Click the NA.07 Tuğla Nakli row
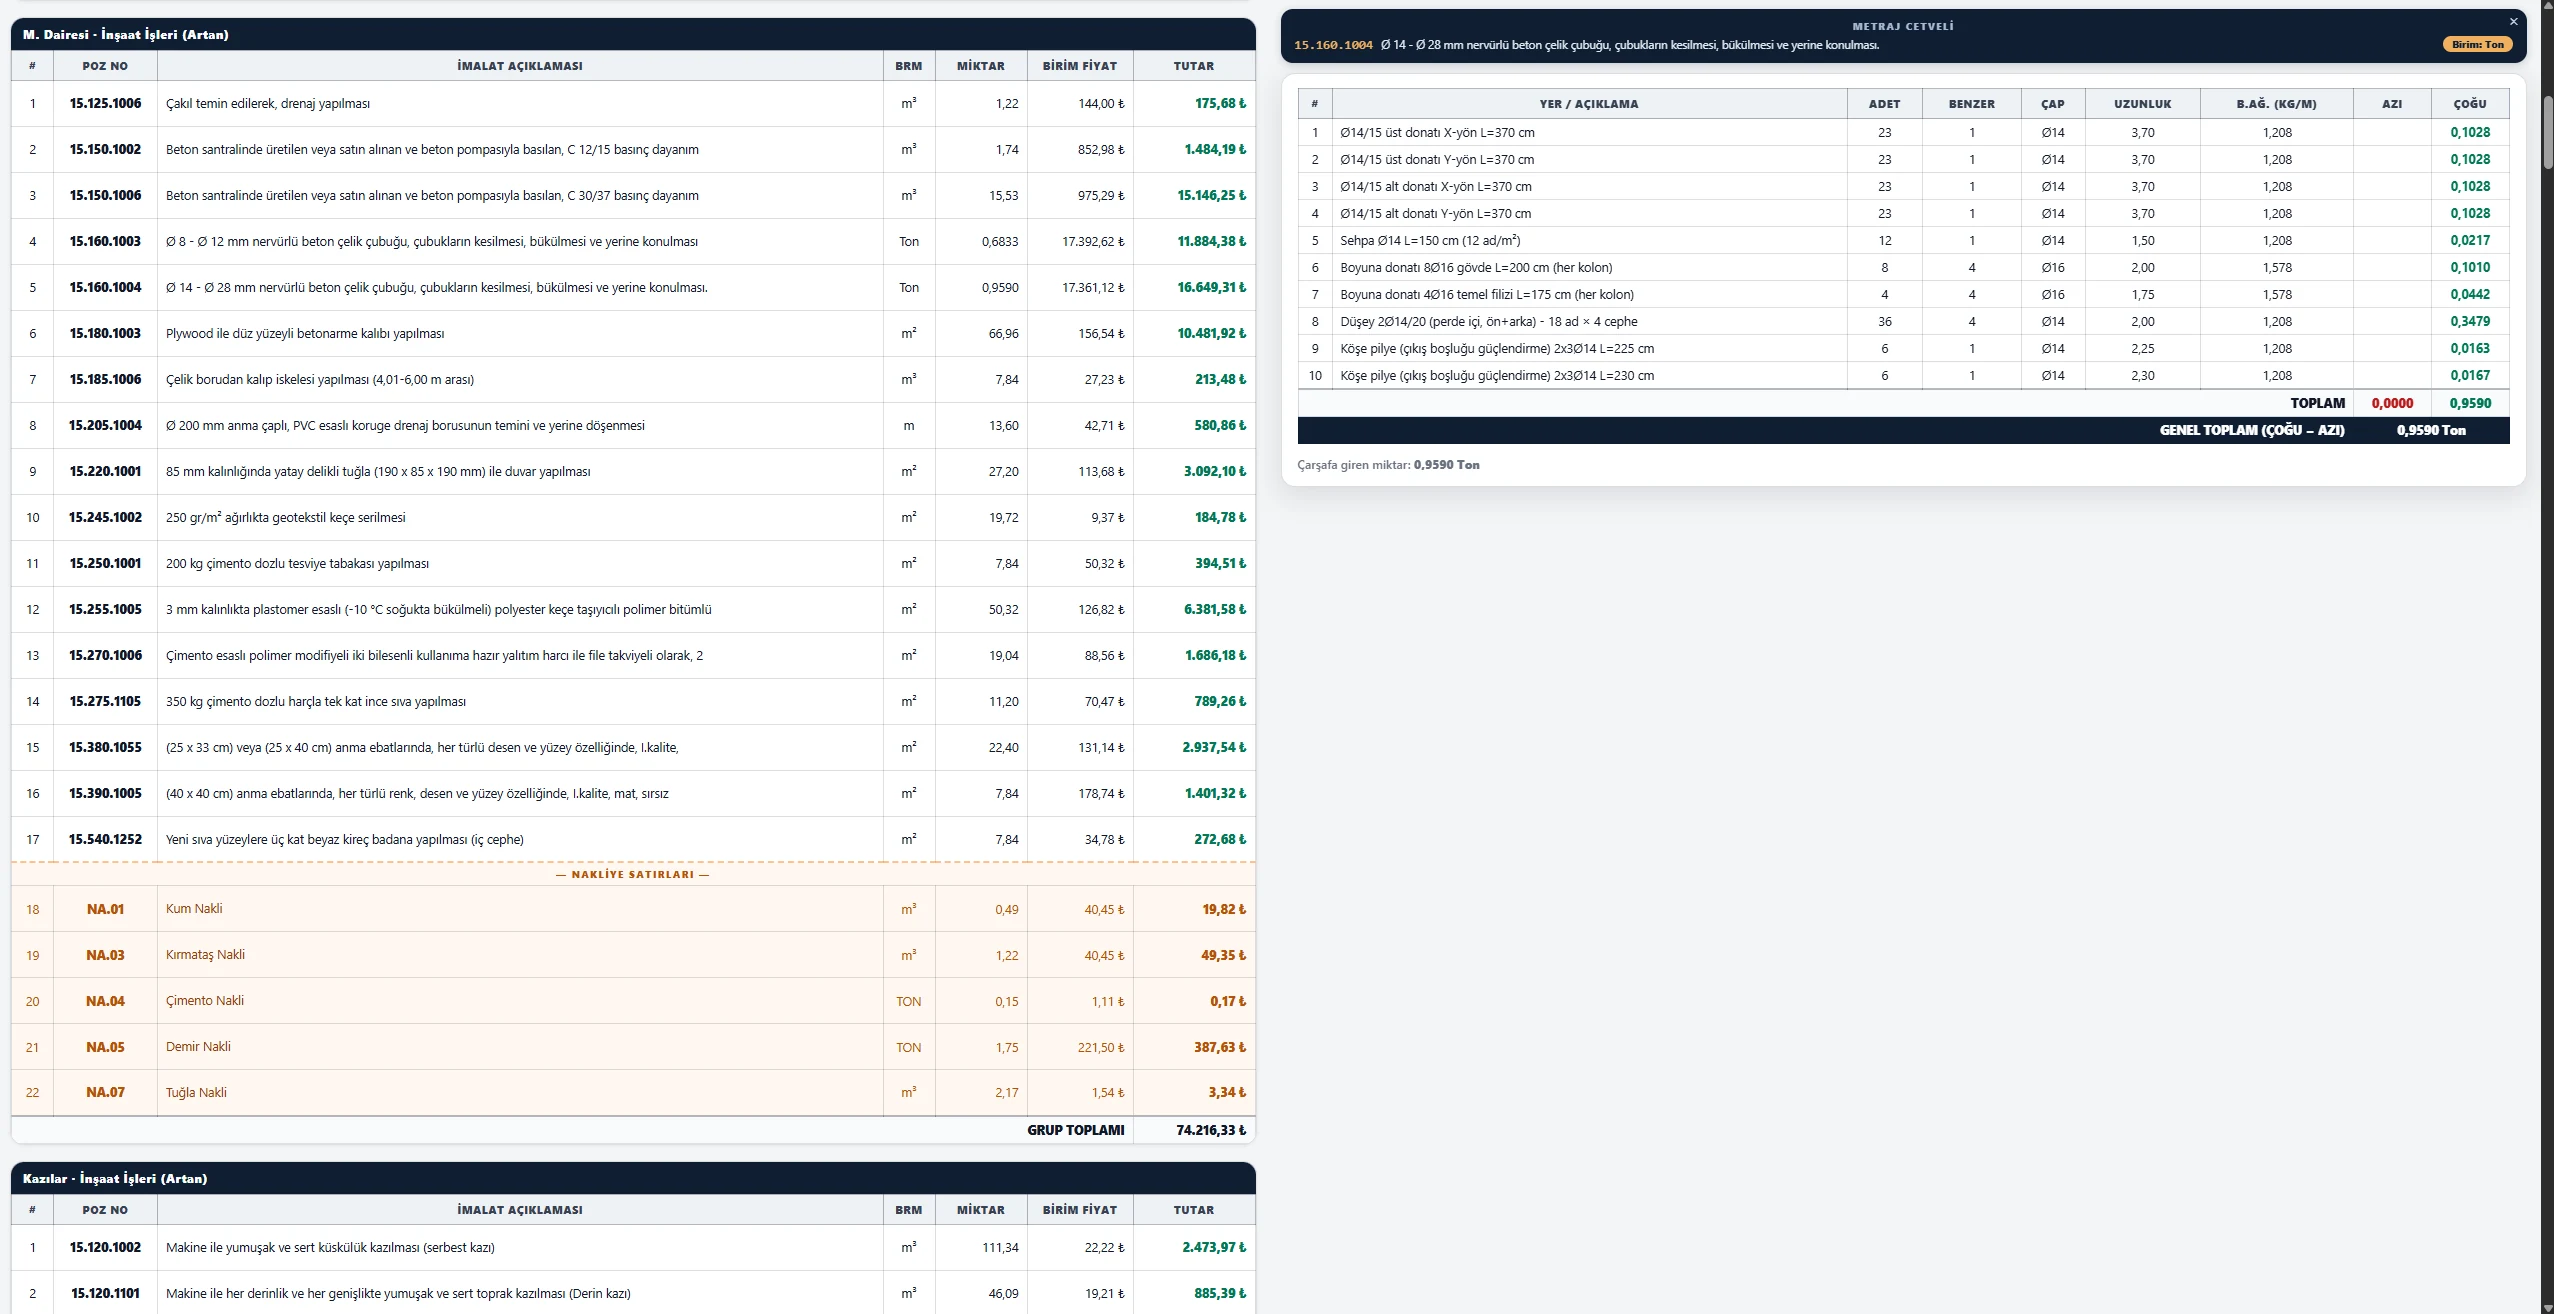The height and width of the screenshot is (1314, 2554). click(633, 1093)
